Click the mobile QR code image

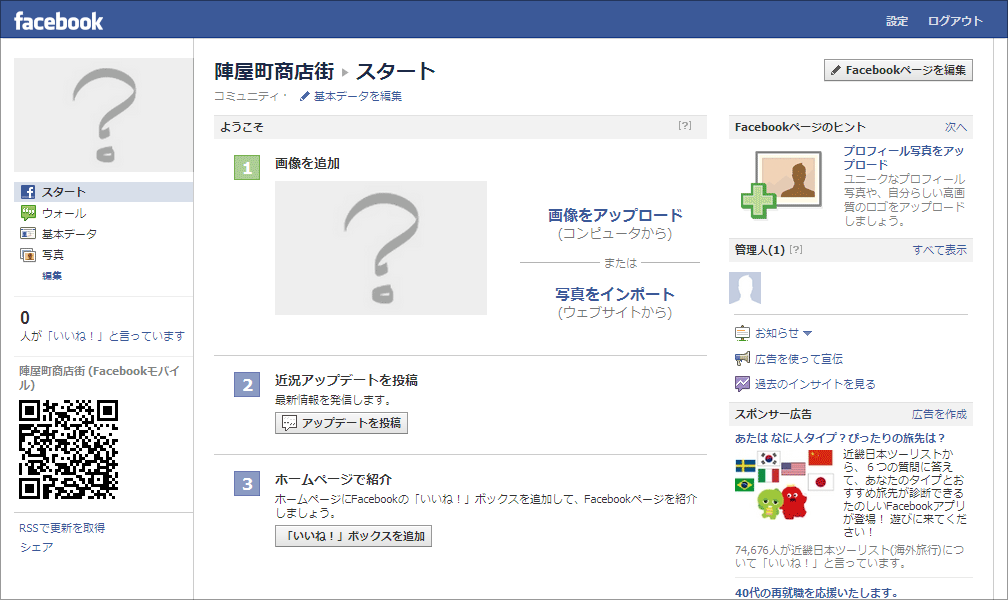tap(69, 450)
